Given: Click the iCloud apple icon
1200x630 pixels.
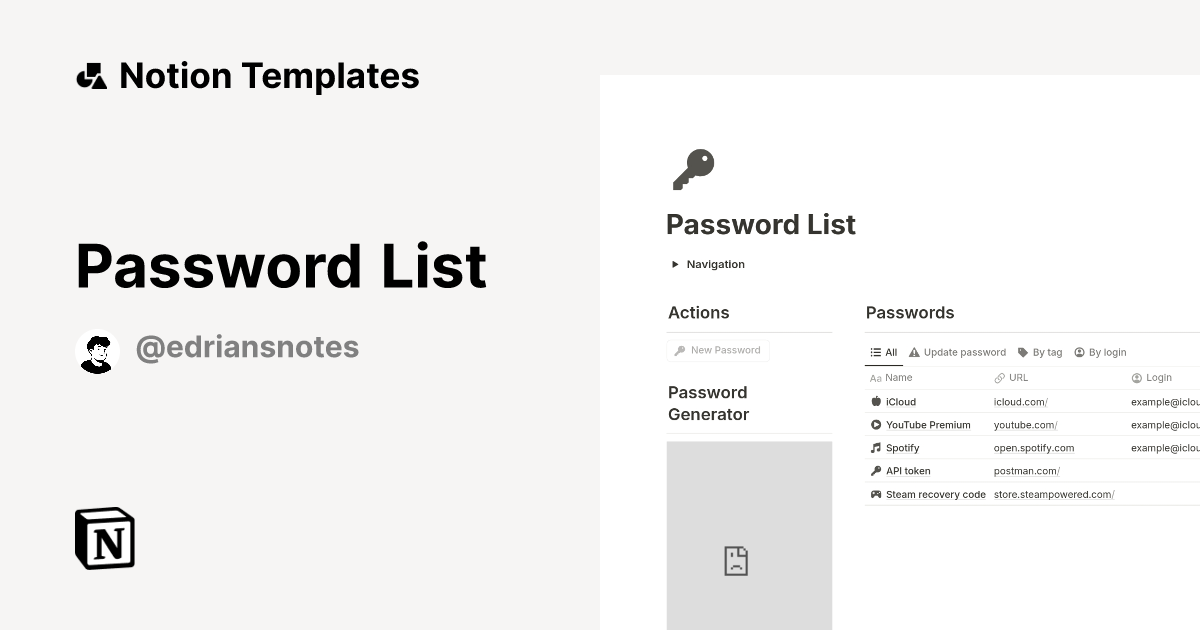Looking at the screenshot, I should coord(876,402).
